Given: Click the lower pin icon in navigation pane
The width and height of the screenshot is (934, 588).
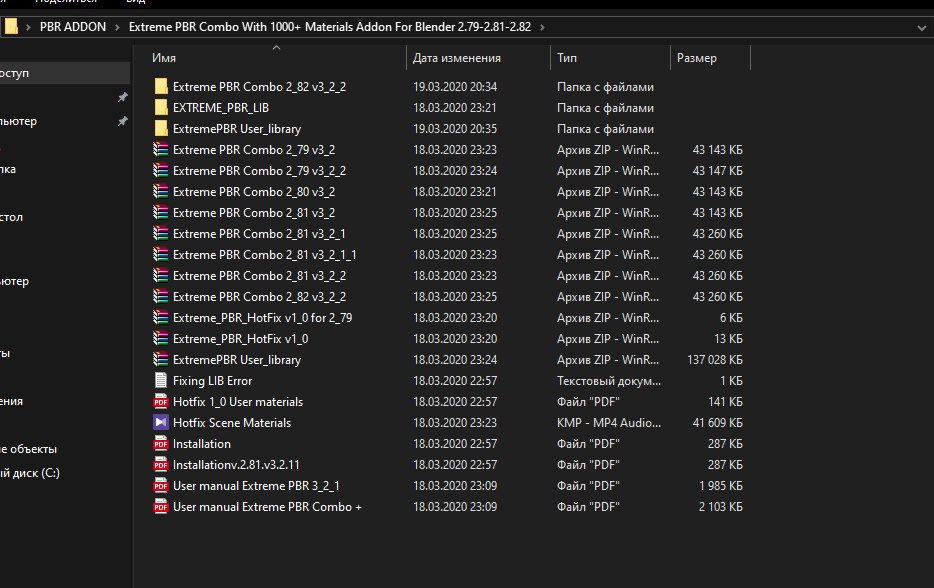Looking at the screenshot, I should click(x=122, y=121).
